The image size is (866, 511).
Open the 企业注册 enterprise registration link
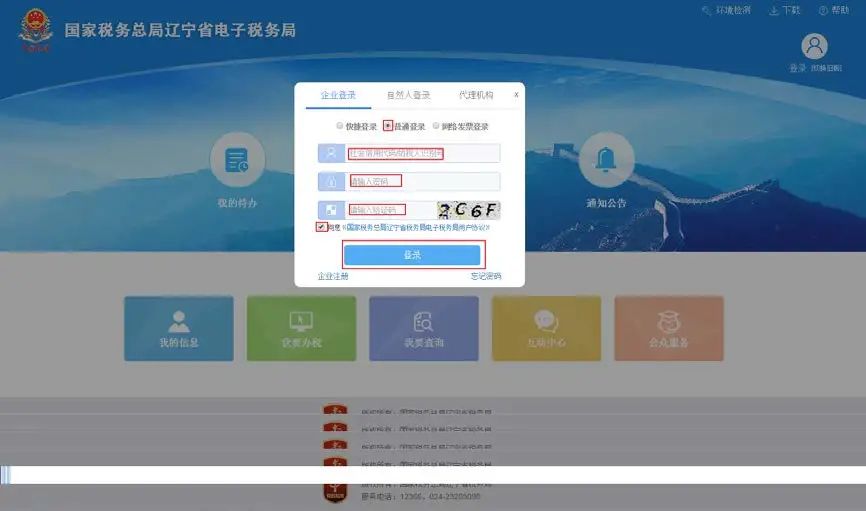pos(332,276)
